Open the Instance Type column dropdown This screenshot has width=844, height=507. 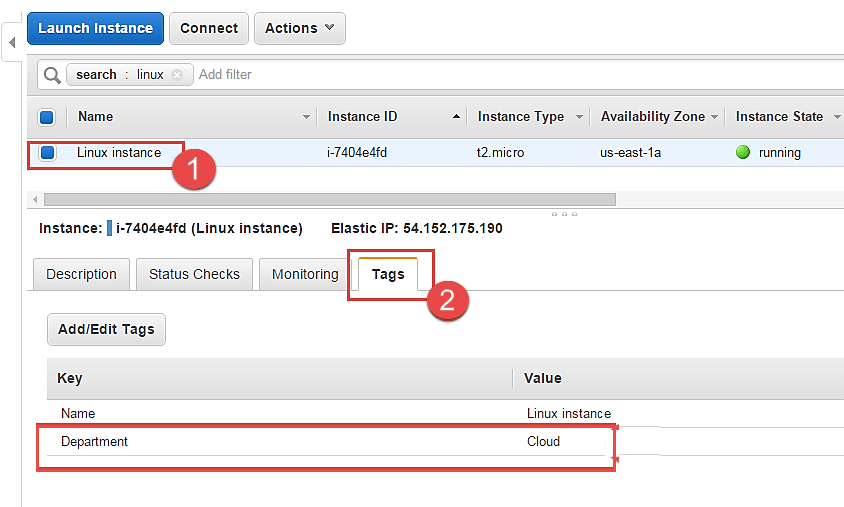pyautogui.click(x=578, y=117)
